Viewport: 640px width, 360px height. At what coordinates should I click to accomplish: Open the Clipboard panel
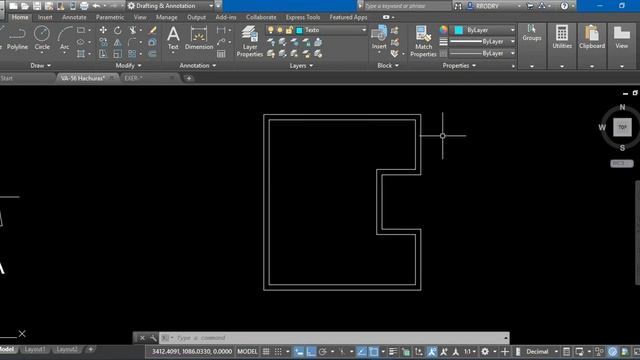pyautogui.click(x=592, y=38)
